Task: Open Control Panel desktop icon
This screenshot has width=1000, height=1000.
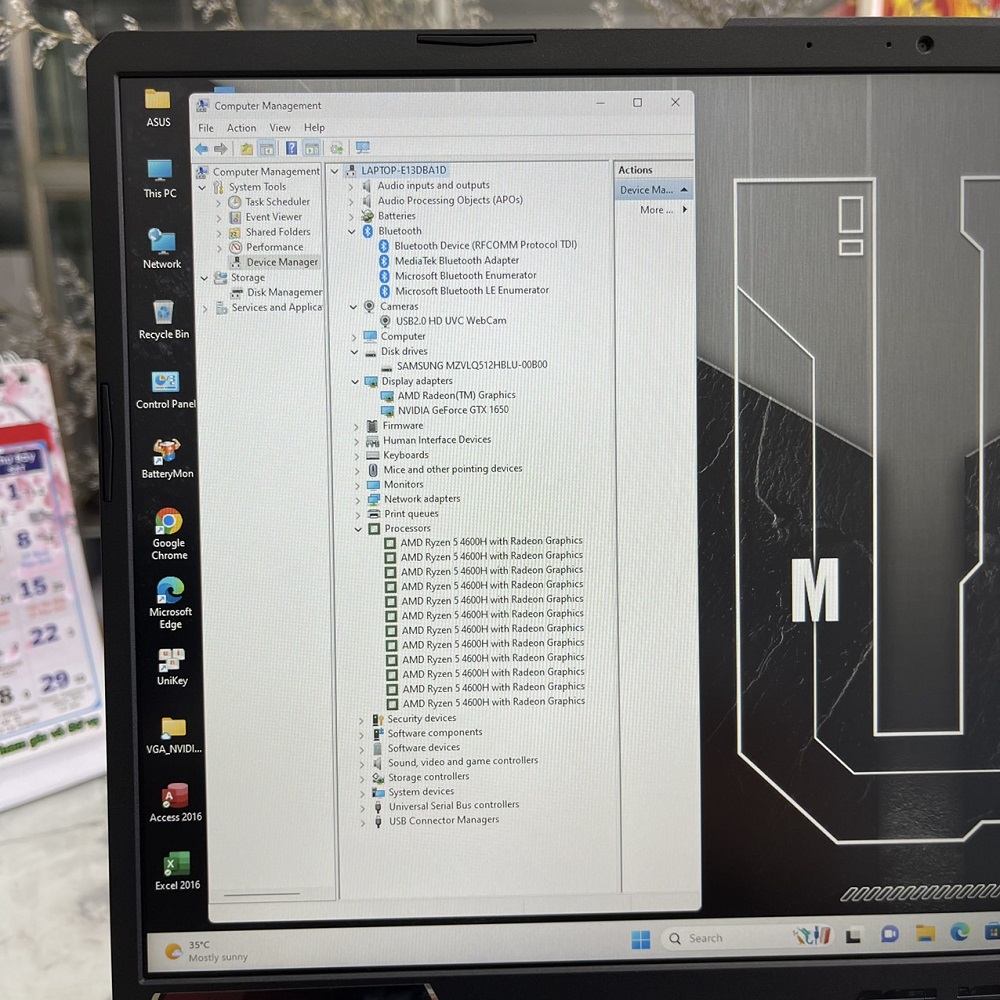Action: click(x=165, y=389)
